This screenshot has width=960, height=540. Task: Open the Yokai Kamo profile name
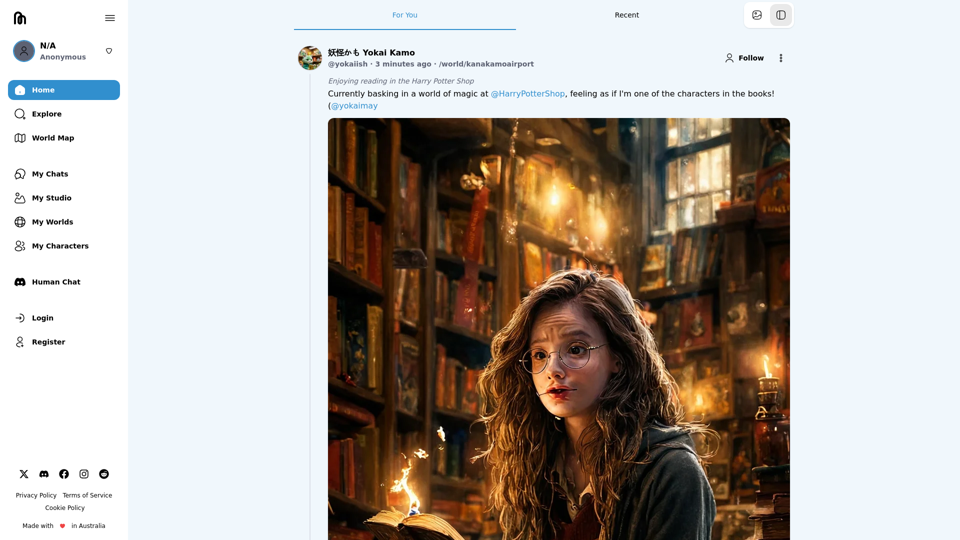371,53
